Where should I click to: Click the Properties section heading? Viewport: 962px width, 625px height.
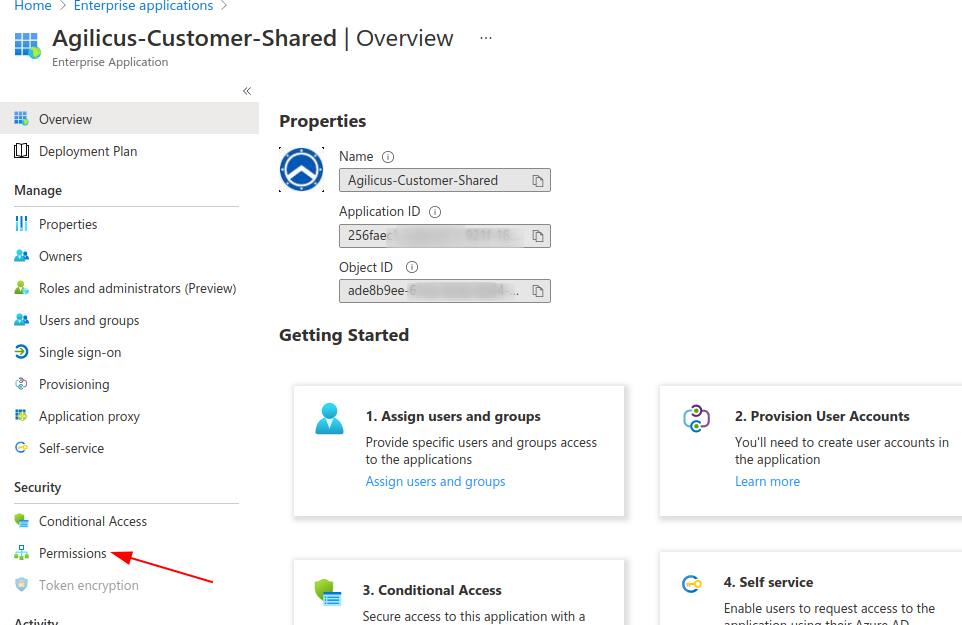click(323, 121)
